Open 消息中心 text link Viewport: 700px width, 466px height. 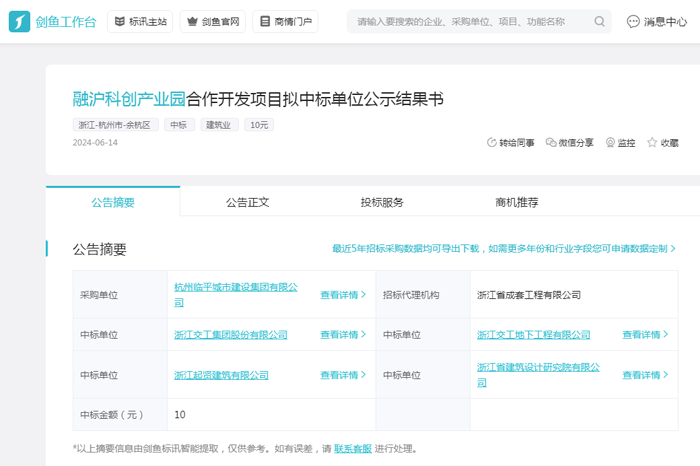click(665, 21)
